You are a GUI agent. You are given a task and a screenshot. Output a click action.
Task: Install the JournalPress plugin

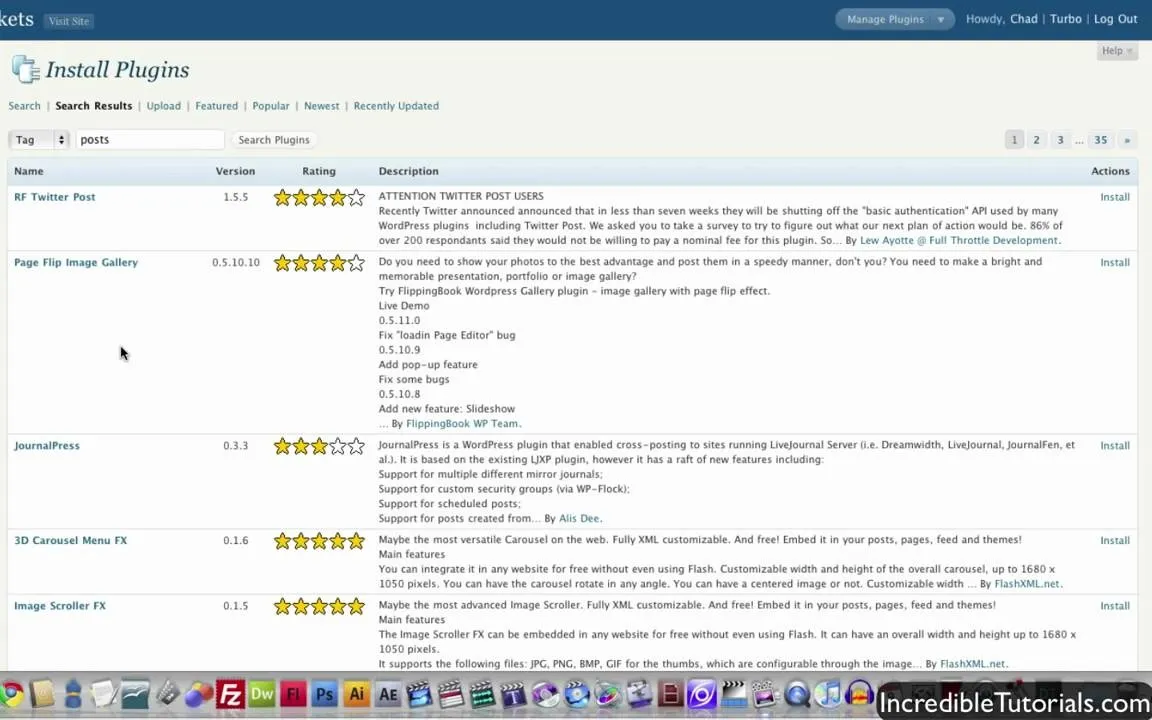(x=1115, y=446)
